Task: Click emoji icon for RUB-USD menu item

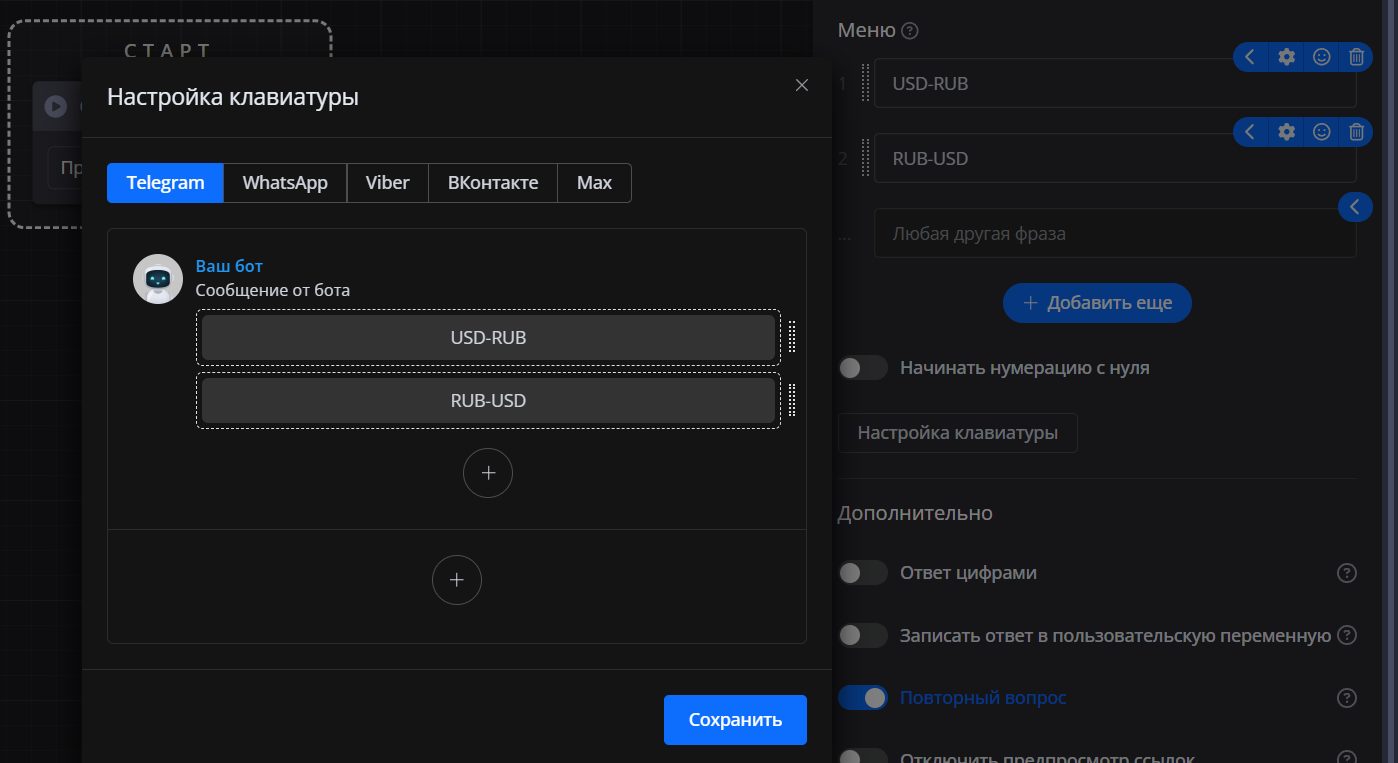Action: coord(1321,132)
